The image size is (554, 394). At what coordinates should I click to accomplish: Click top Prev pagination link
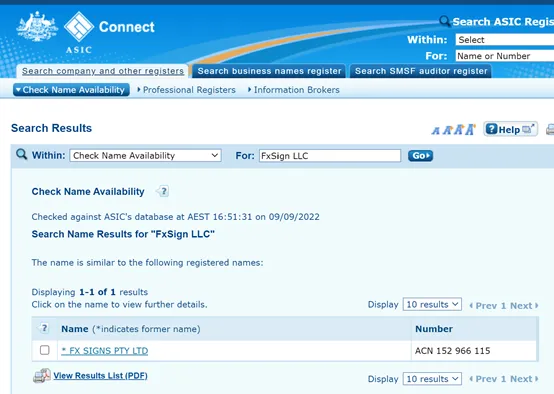click(x=483, y=306)
